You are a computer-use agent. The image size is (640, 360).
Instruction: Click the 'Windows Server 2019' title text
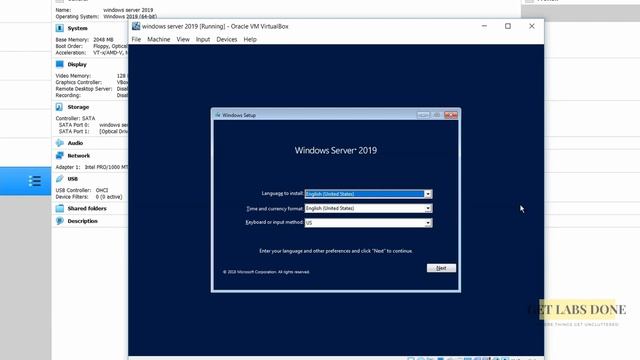[x=336, y=150]
